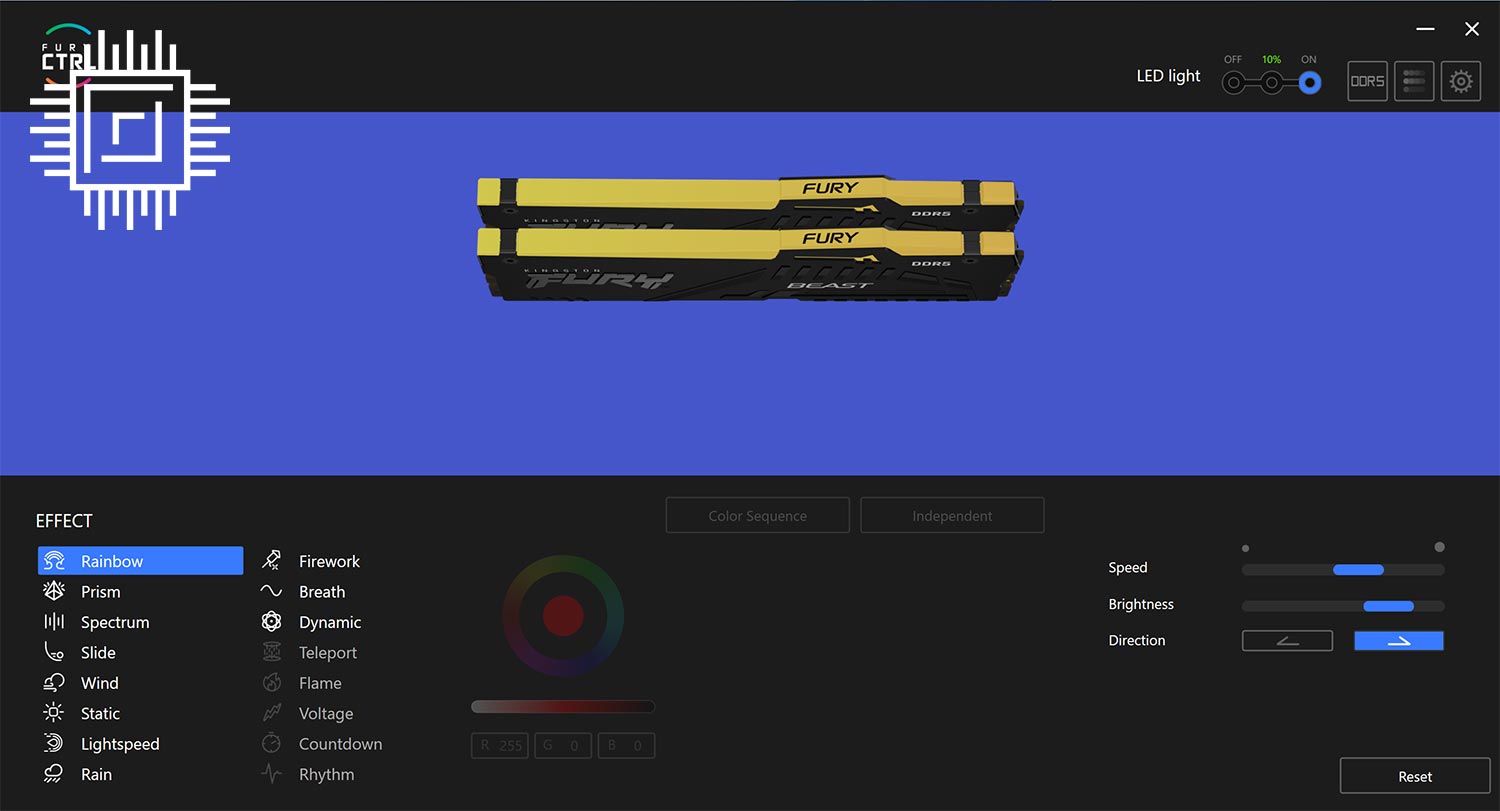
Task: Click the B value field
Action: (627, 745)
